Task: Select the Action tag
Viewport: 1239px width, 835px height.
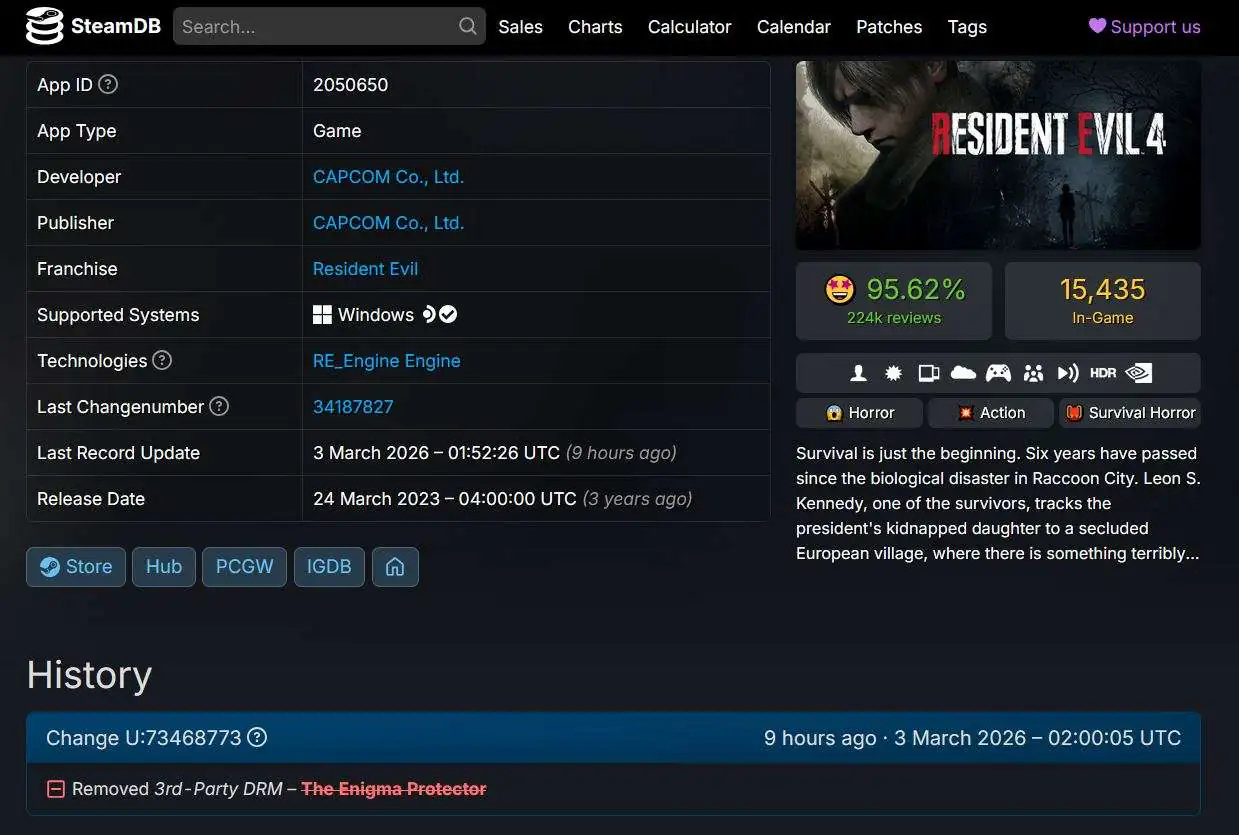Action: point(991,413)
